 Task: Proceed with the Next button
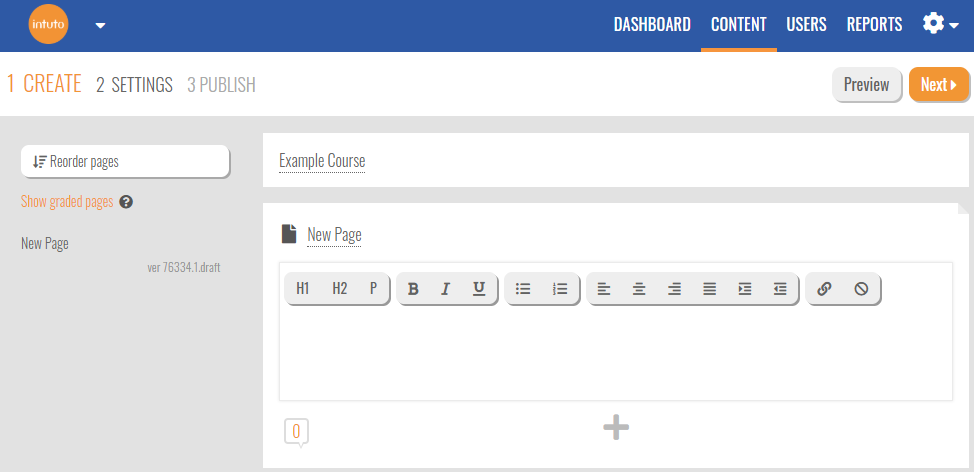tap(938, 85)
